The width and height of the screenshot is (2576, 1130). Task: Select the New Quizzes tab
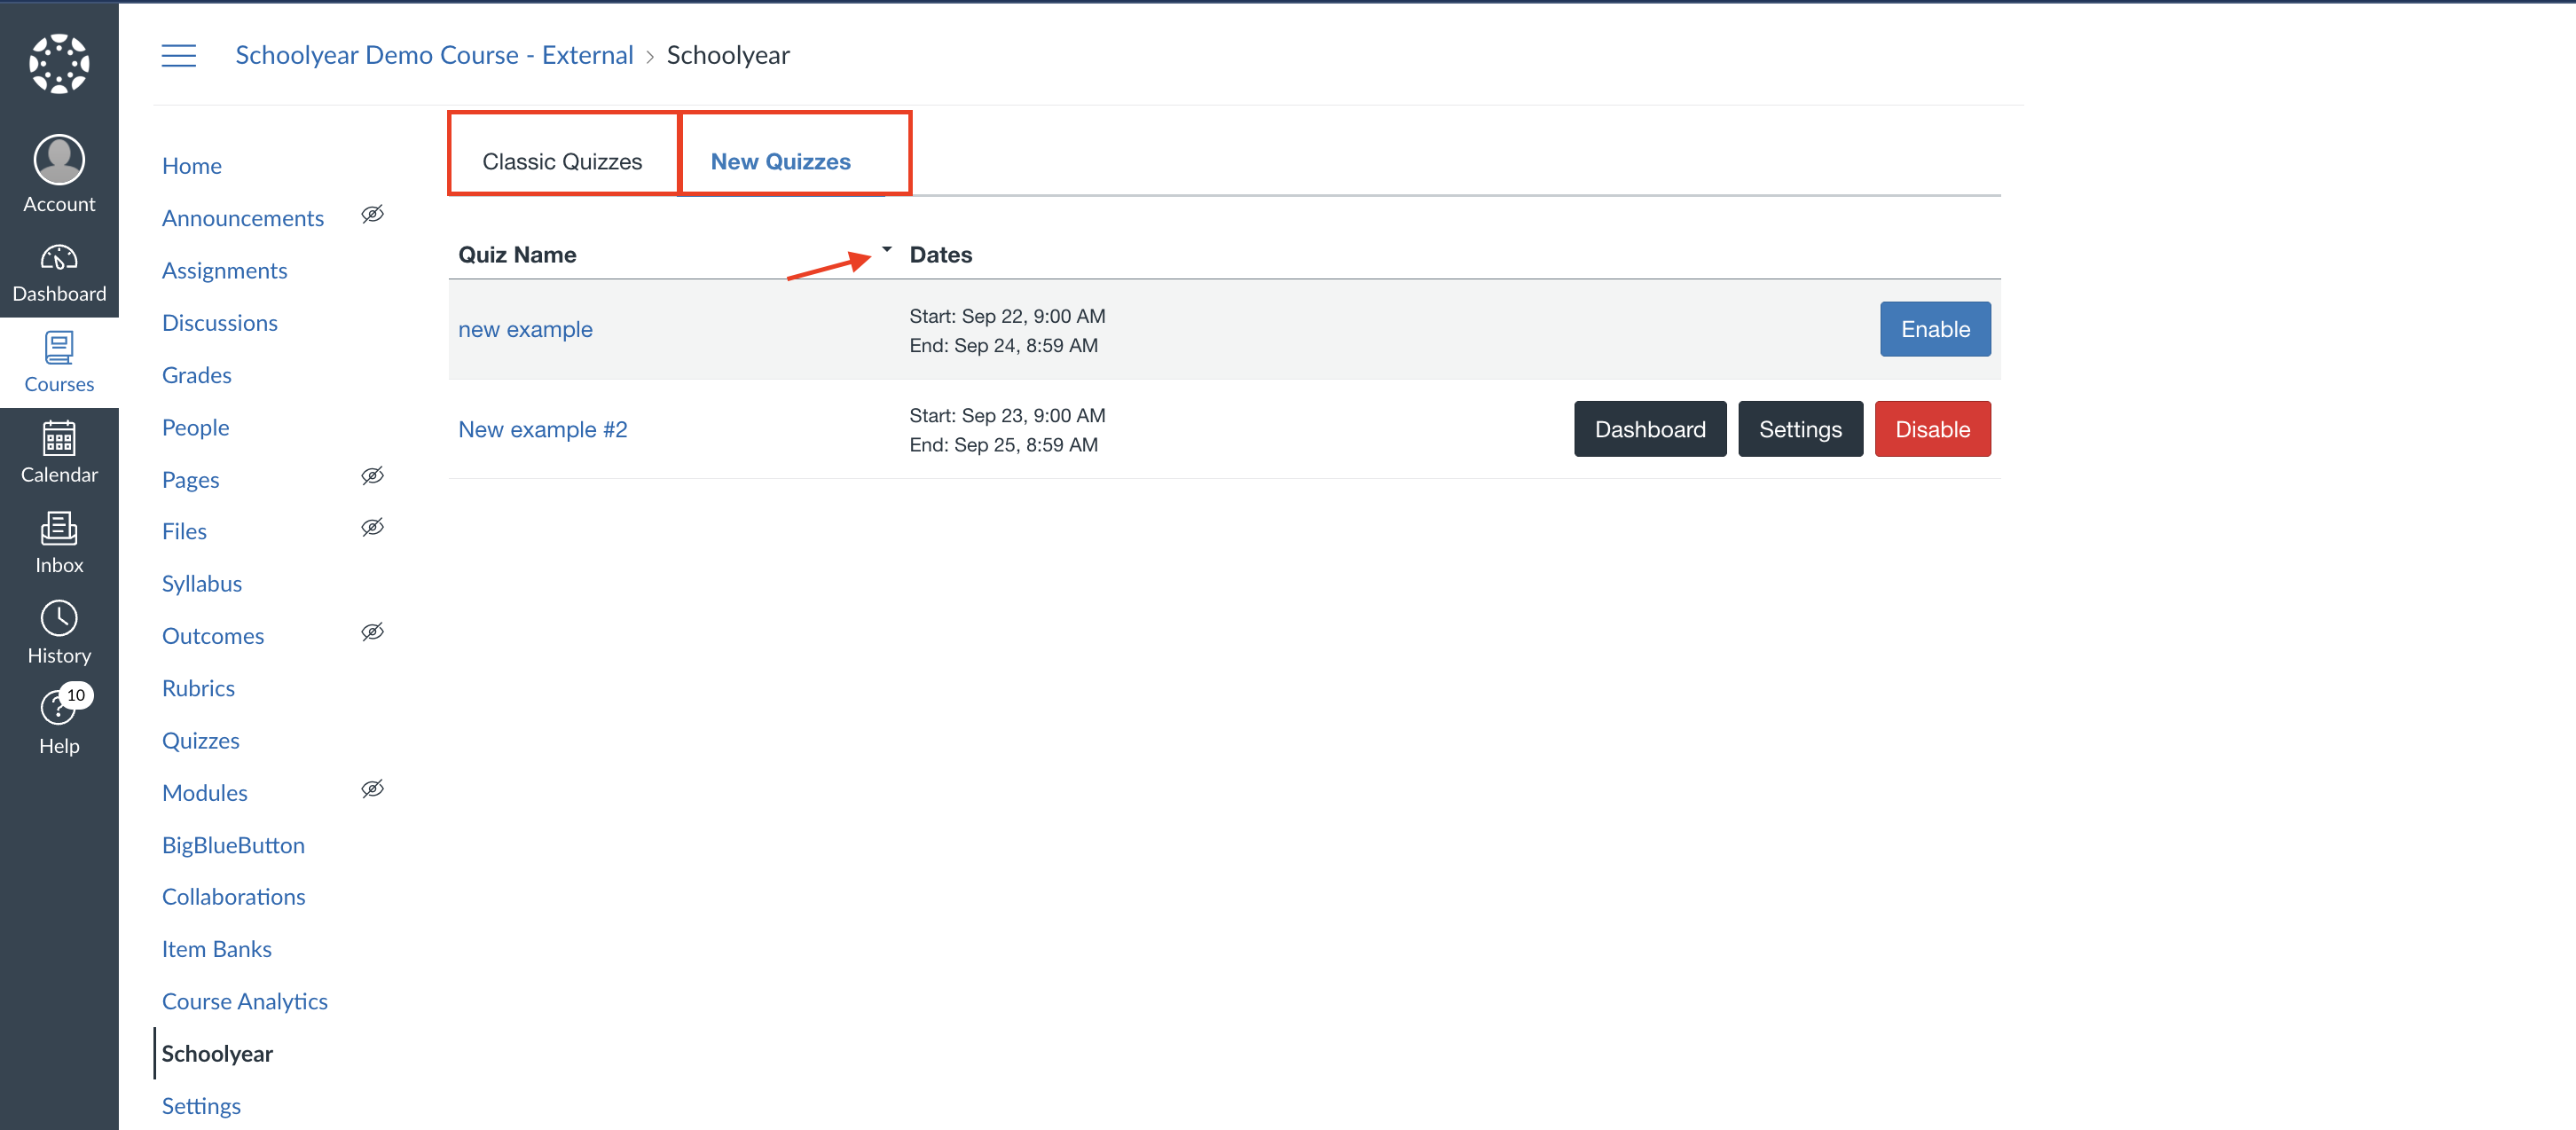tap(780, 161)
